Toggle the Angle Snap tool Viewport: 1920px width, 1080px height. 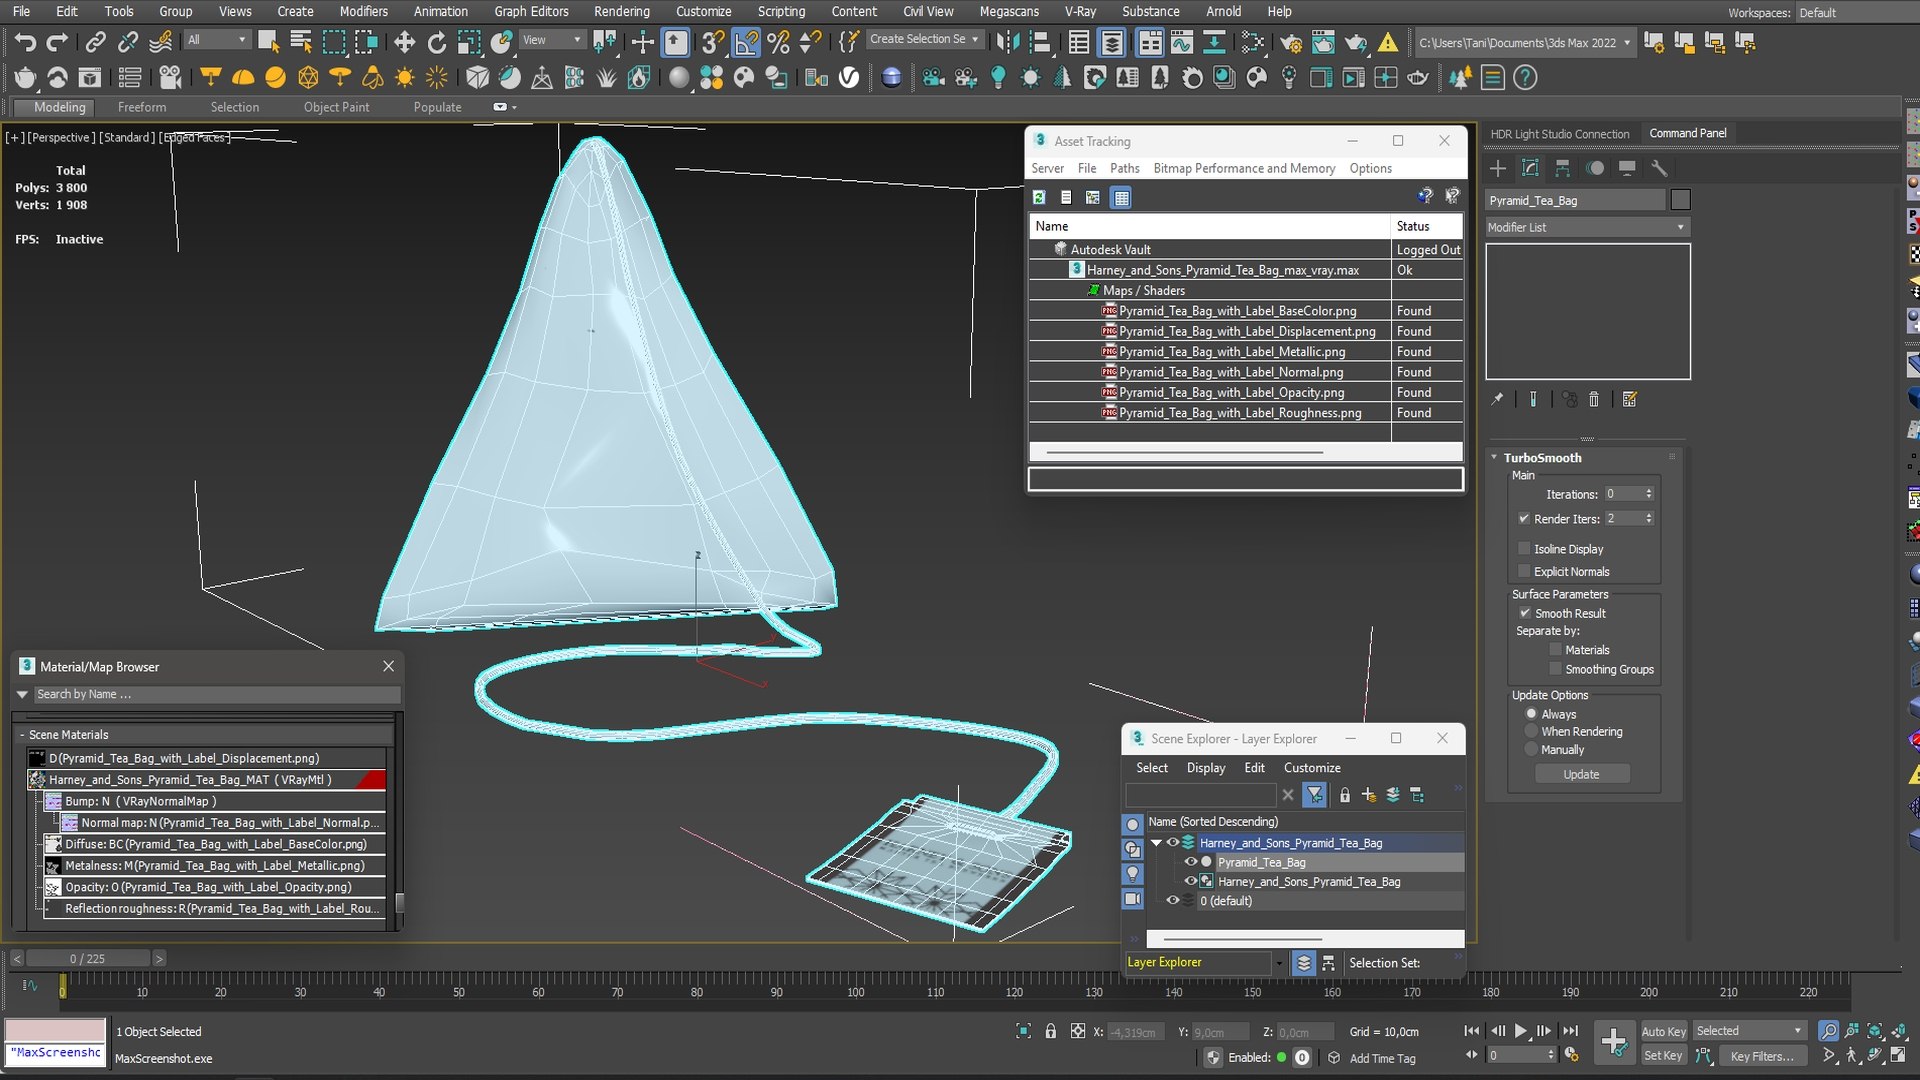[746, 42]
